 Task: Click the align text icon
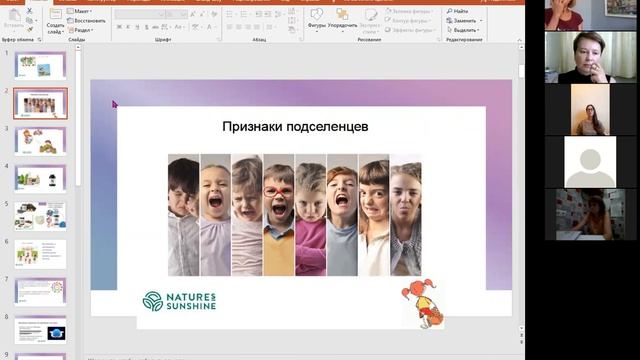click(x=292, y=20)
